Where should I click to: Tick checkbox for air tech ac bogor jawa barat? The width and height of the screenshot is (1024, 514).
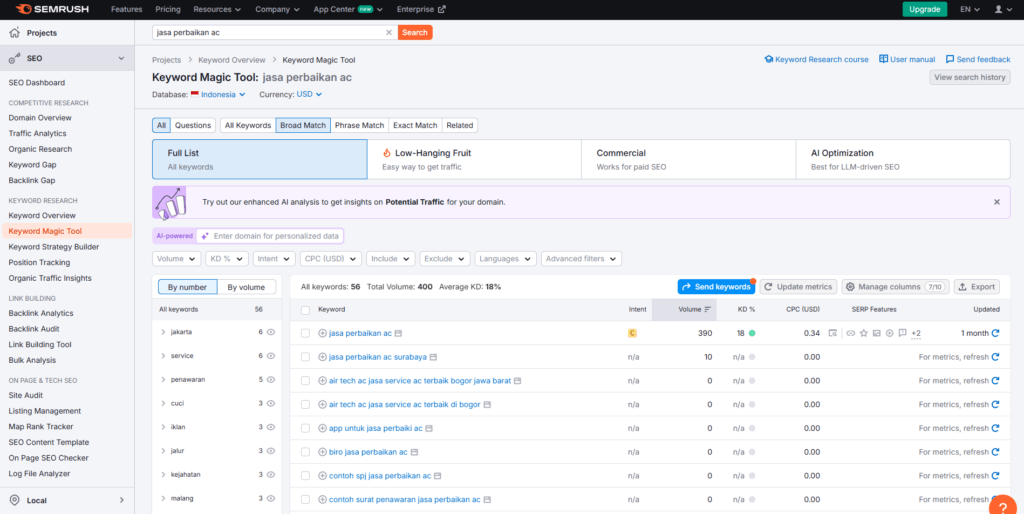(306, 381)
